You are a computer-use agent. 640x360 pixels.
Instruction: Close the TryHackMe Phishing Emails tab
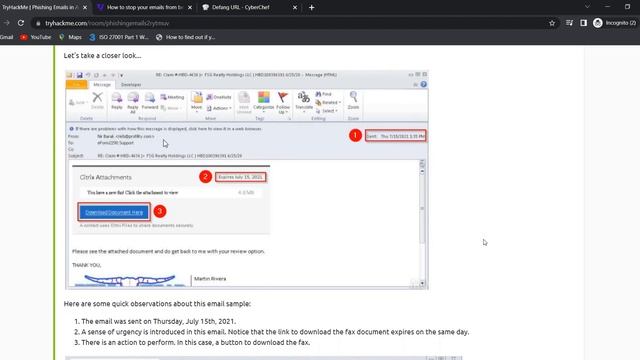coord(85,7)
